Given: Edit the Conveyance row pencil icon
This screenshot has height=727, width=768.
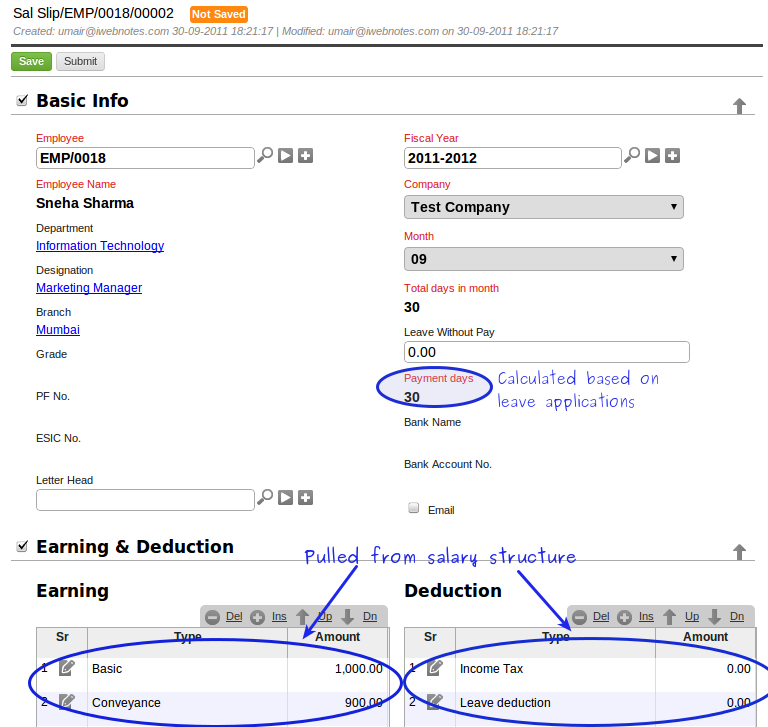Looking at the screenshot, I should 67,702.
